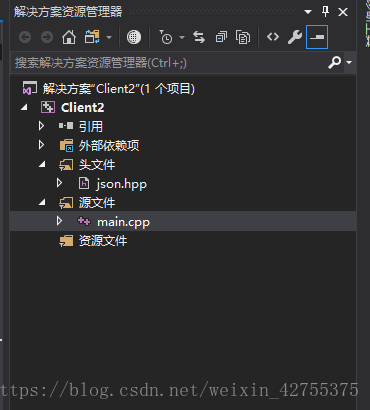This screenshot has height=410, width=370.
Task: Select the 头文件 folder
Action: pyautogui.click(x=97, y=165)
